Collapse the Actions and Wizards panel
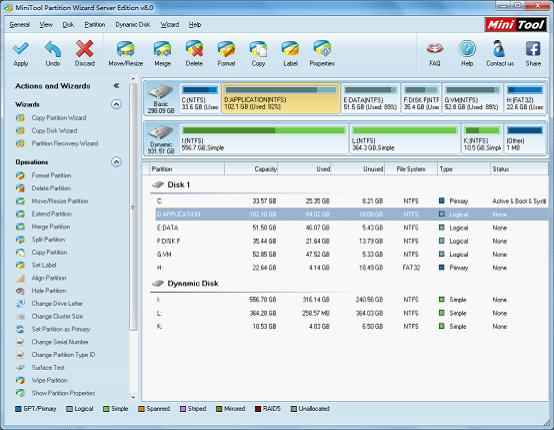This screenshot has height=430, width=554. (x=116, y=86)
